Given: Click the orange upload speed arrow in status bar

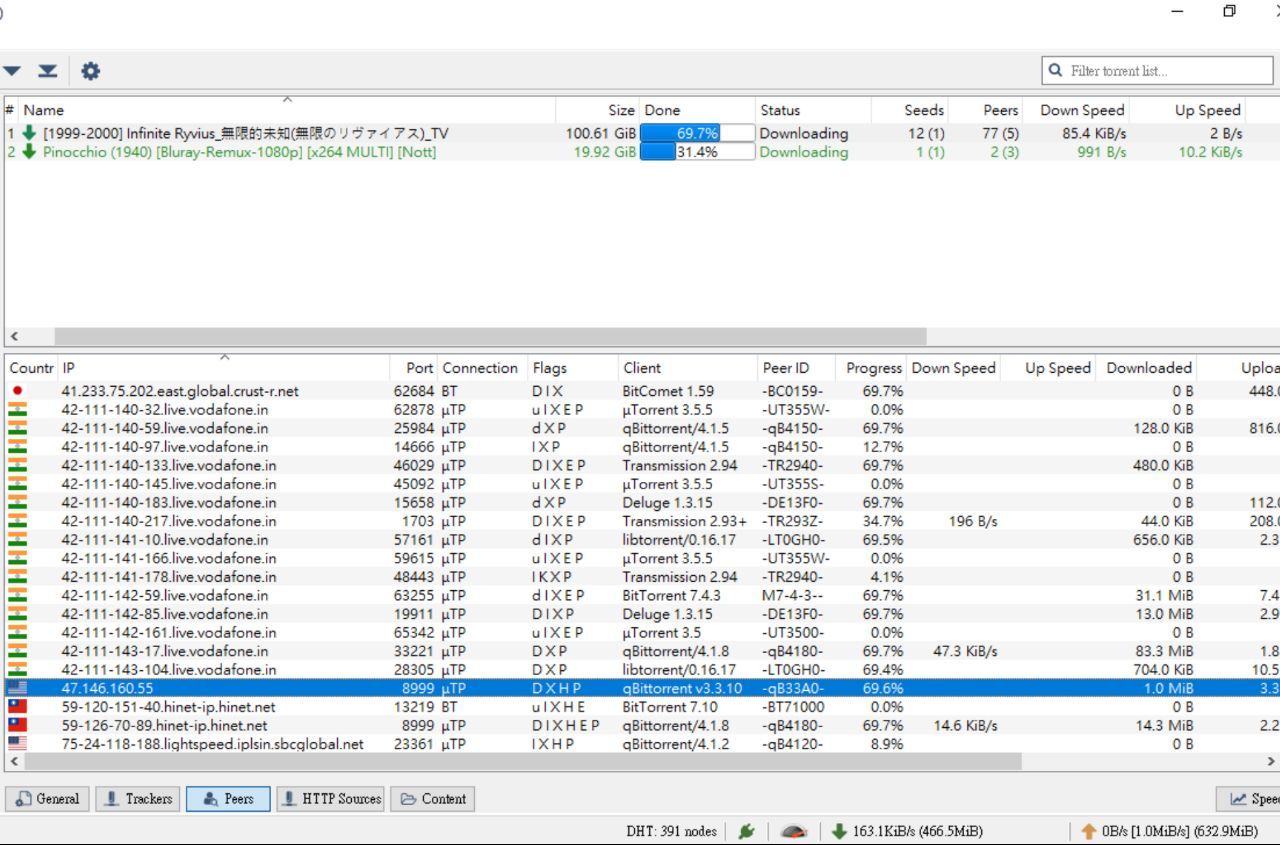Looking at the screenshot, I should coord(1089,831).
